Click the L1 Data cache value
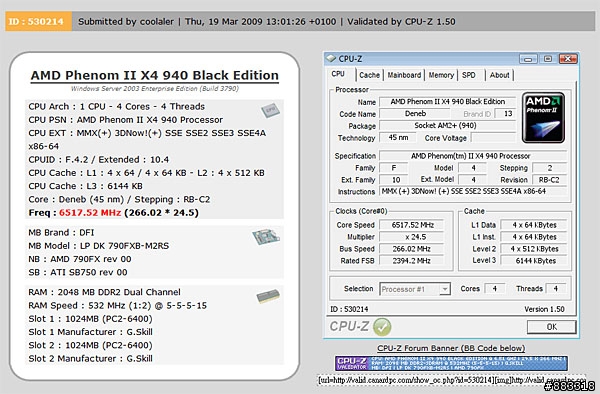Viewport: 600px width, 394px height. pyautogui.click(x=534, y=225)
